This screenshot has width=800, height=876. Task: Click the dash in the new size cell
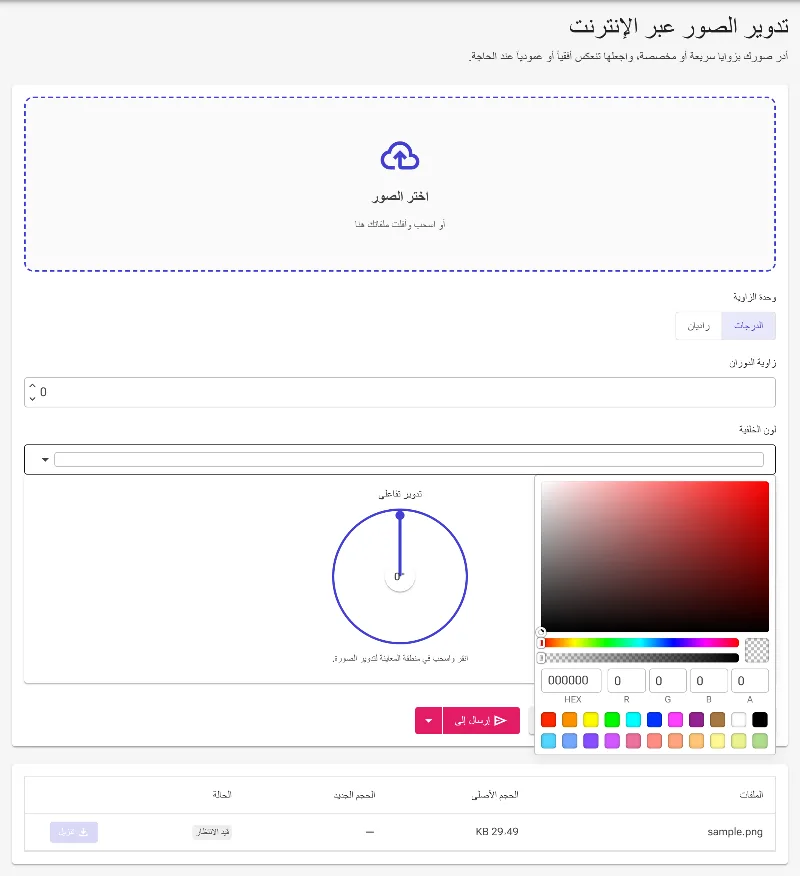point(370,832)
